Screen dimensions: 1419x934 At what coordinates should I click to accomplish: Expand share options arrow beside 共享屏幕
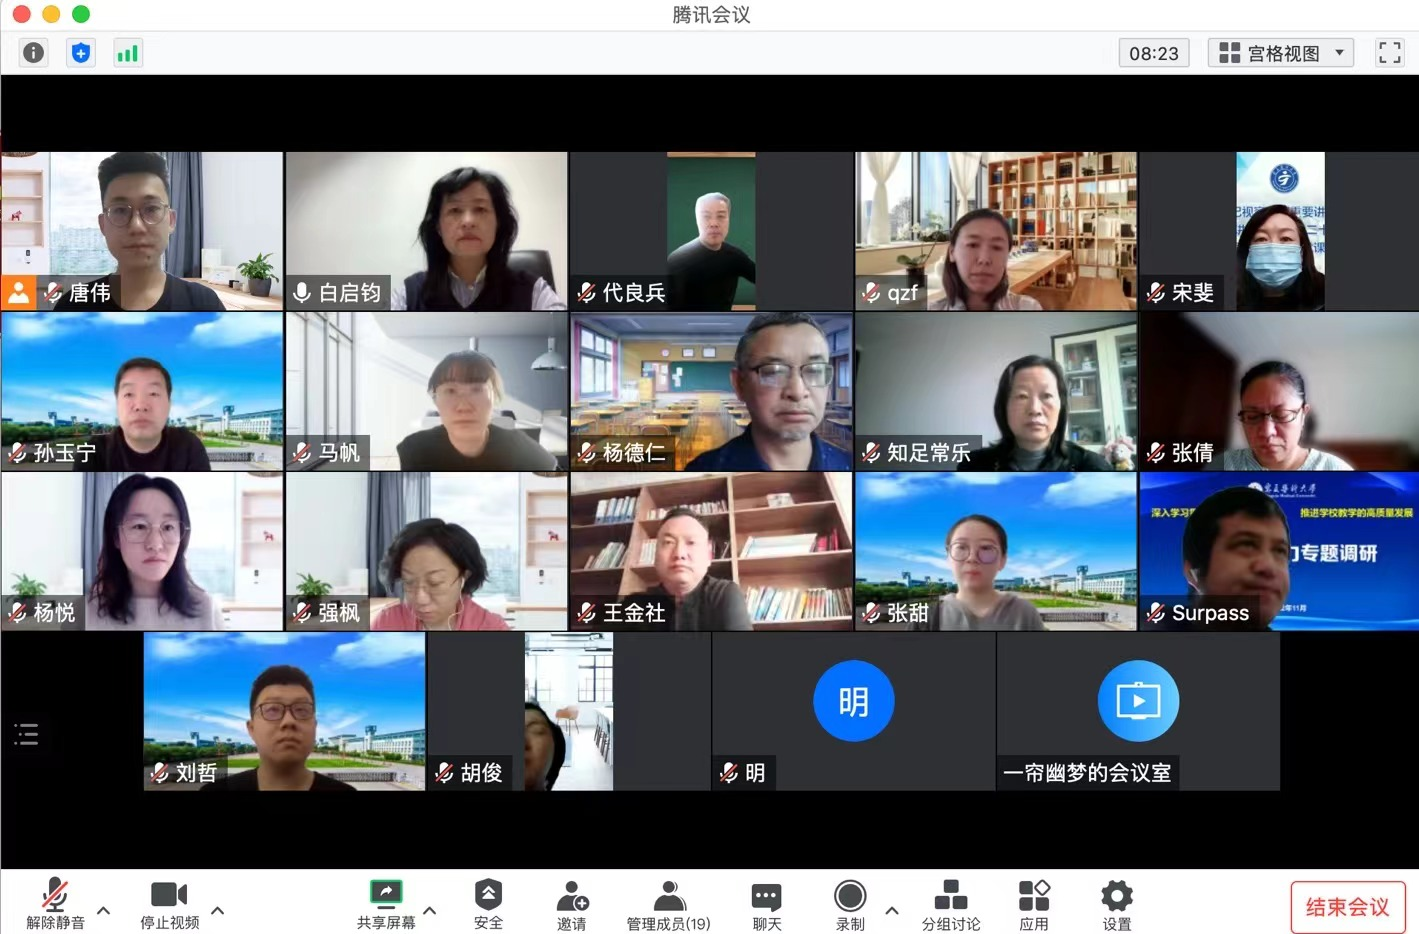[430, 910]
